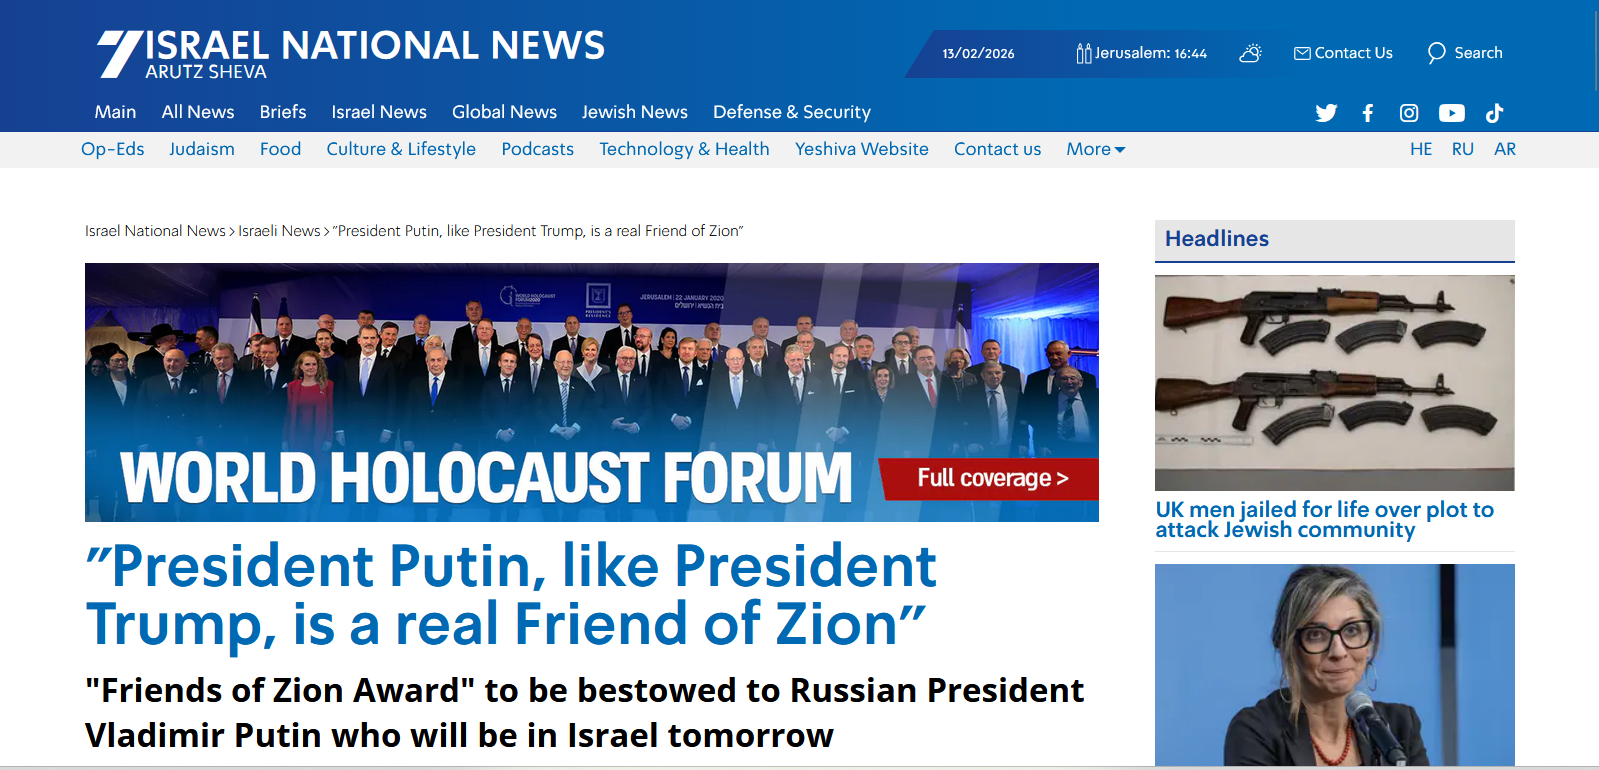Switch to the Arabic (AR) edition
Screen dimensions: 1599x770
(x=1505, y=149)
